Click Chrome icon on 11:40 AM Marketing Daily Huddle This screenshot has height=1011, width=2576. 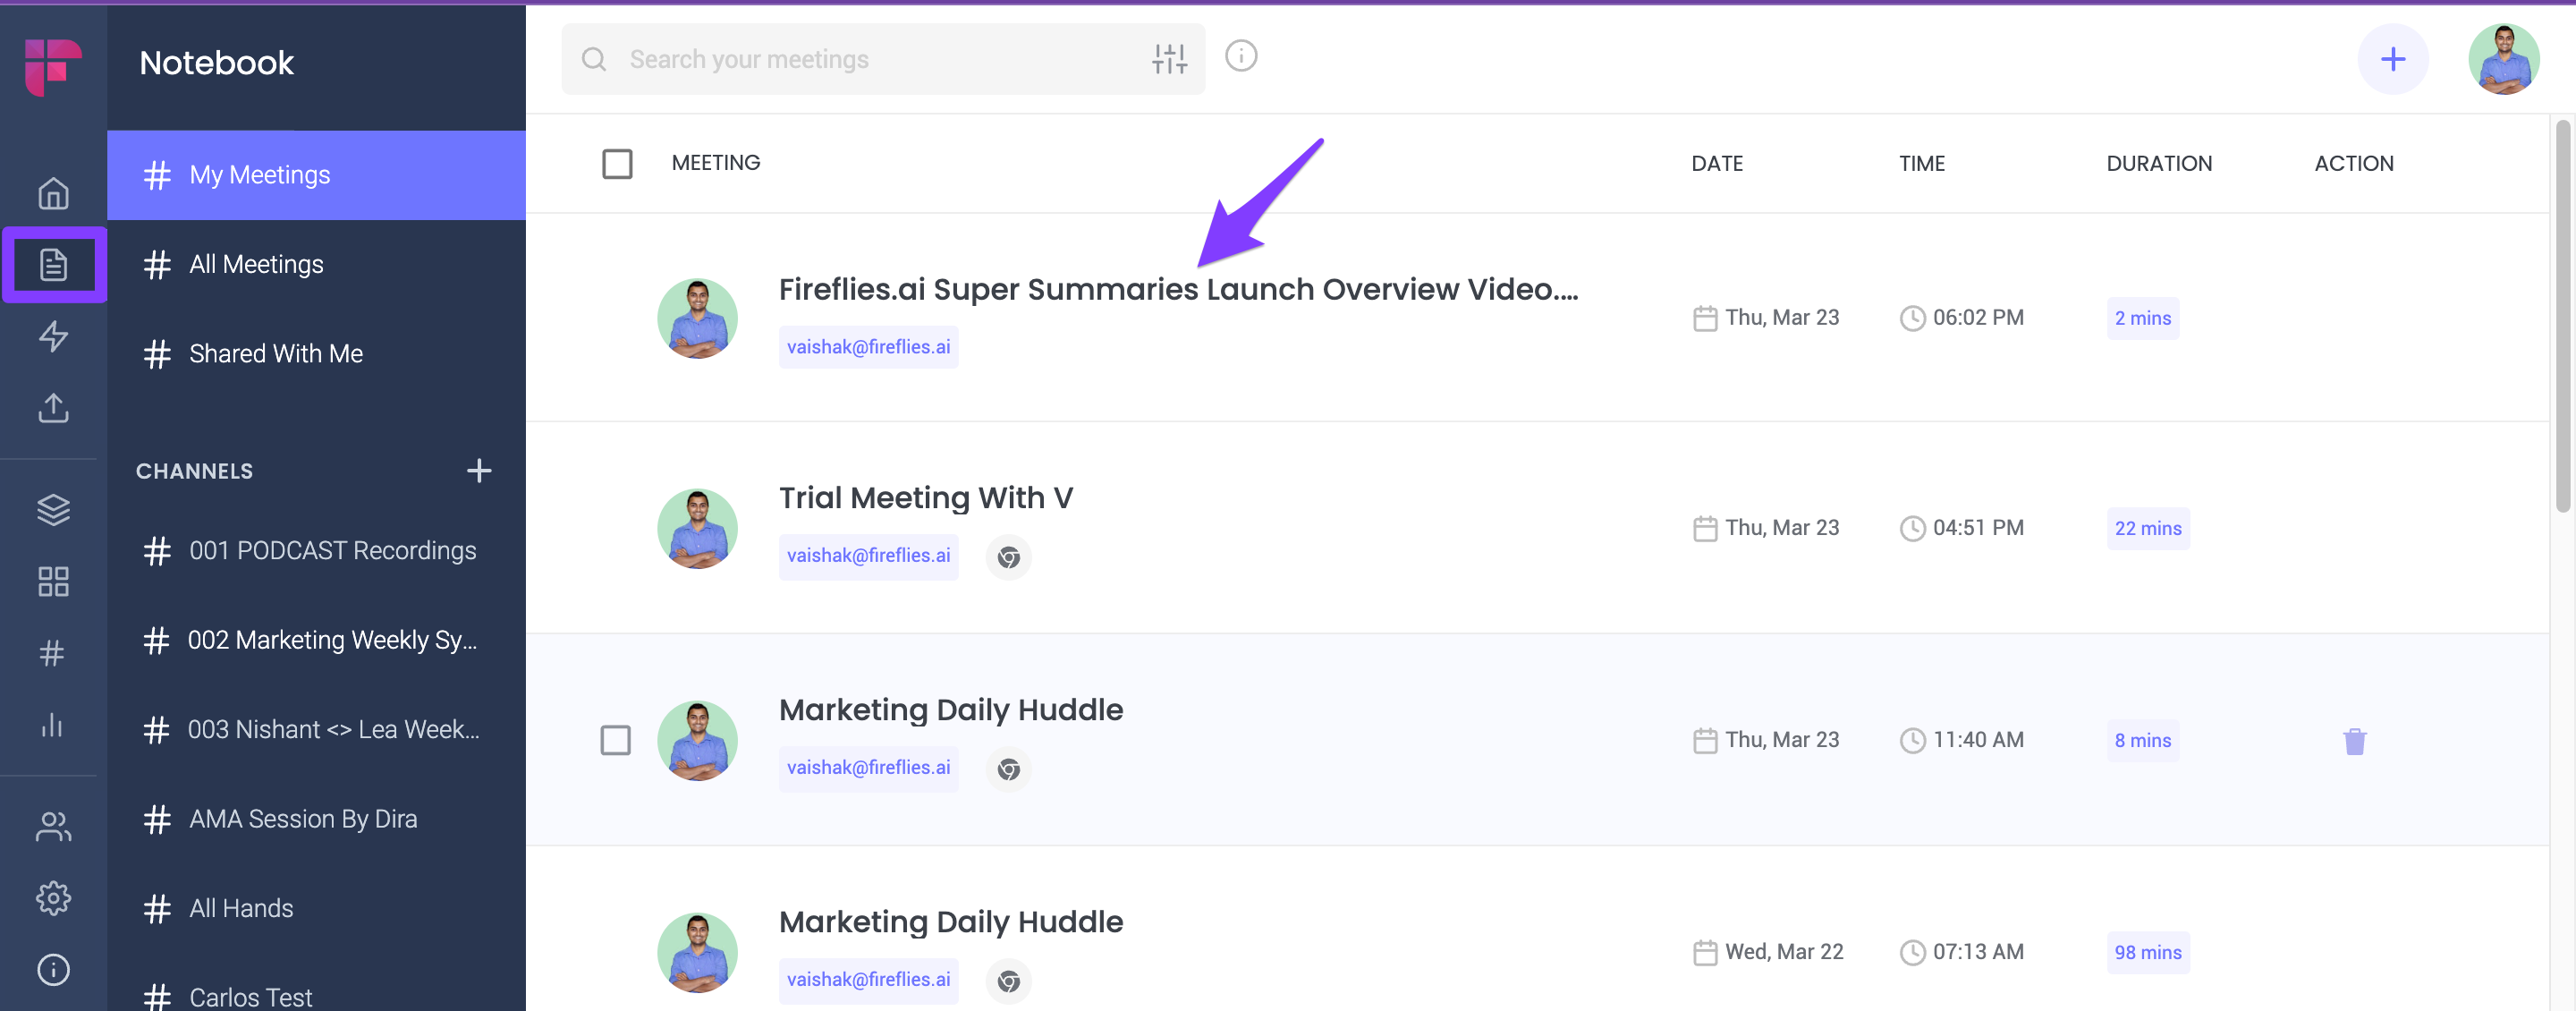pos(1009,769)
